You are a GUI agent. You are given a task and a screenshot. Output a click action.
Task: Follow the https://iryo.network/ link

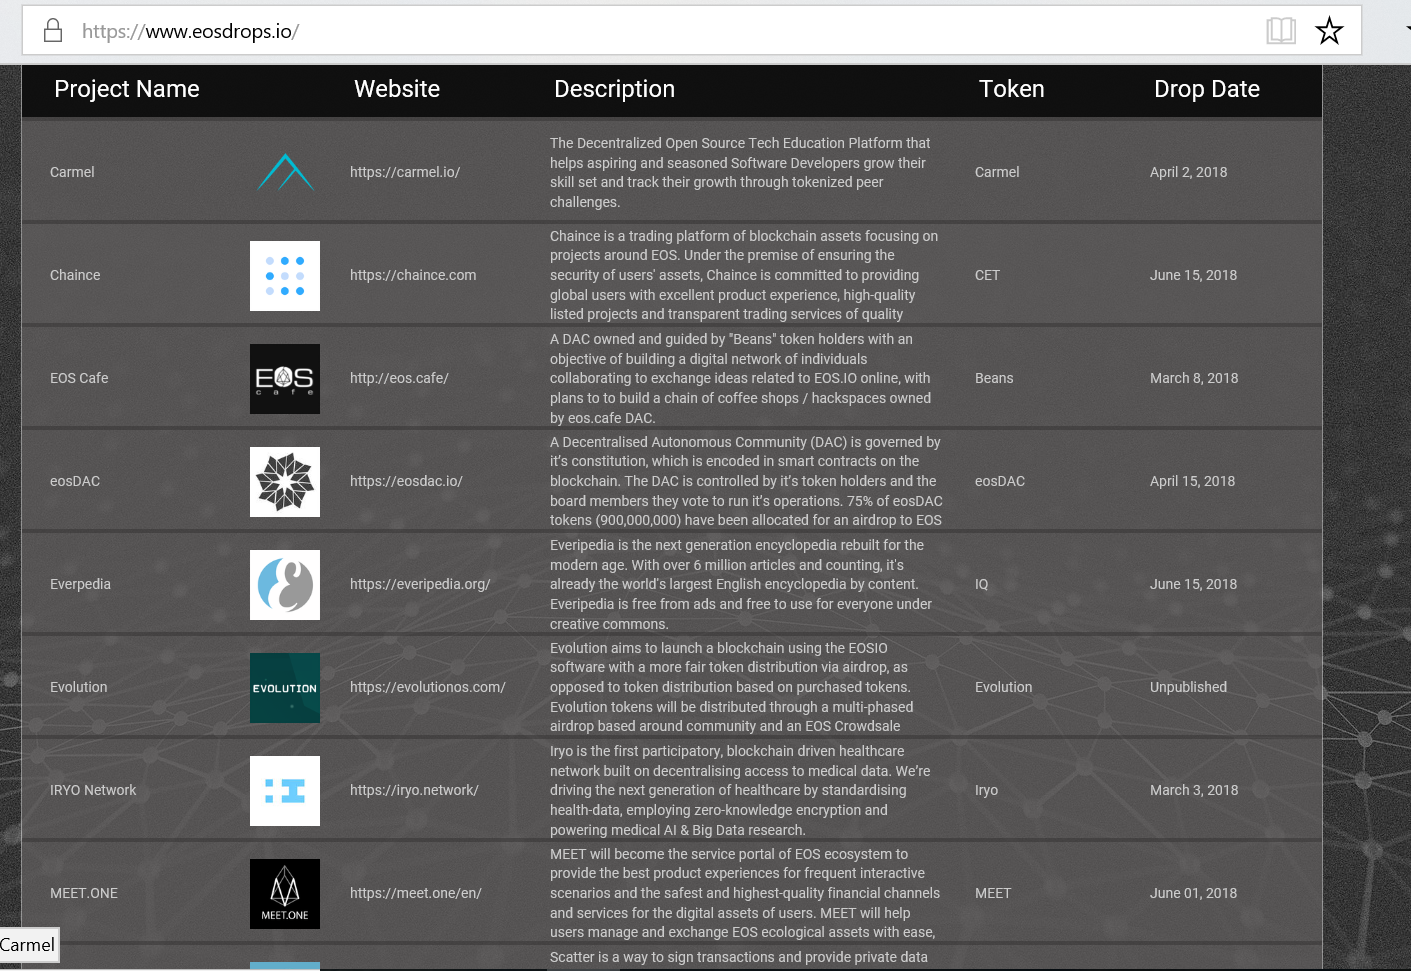[414, 790]
